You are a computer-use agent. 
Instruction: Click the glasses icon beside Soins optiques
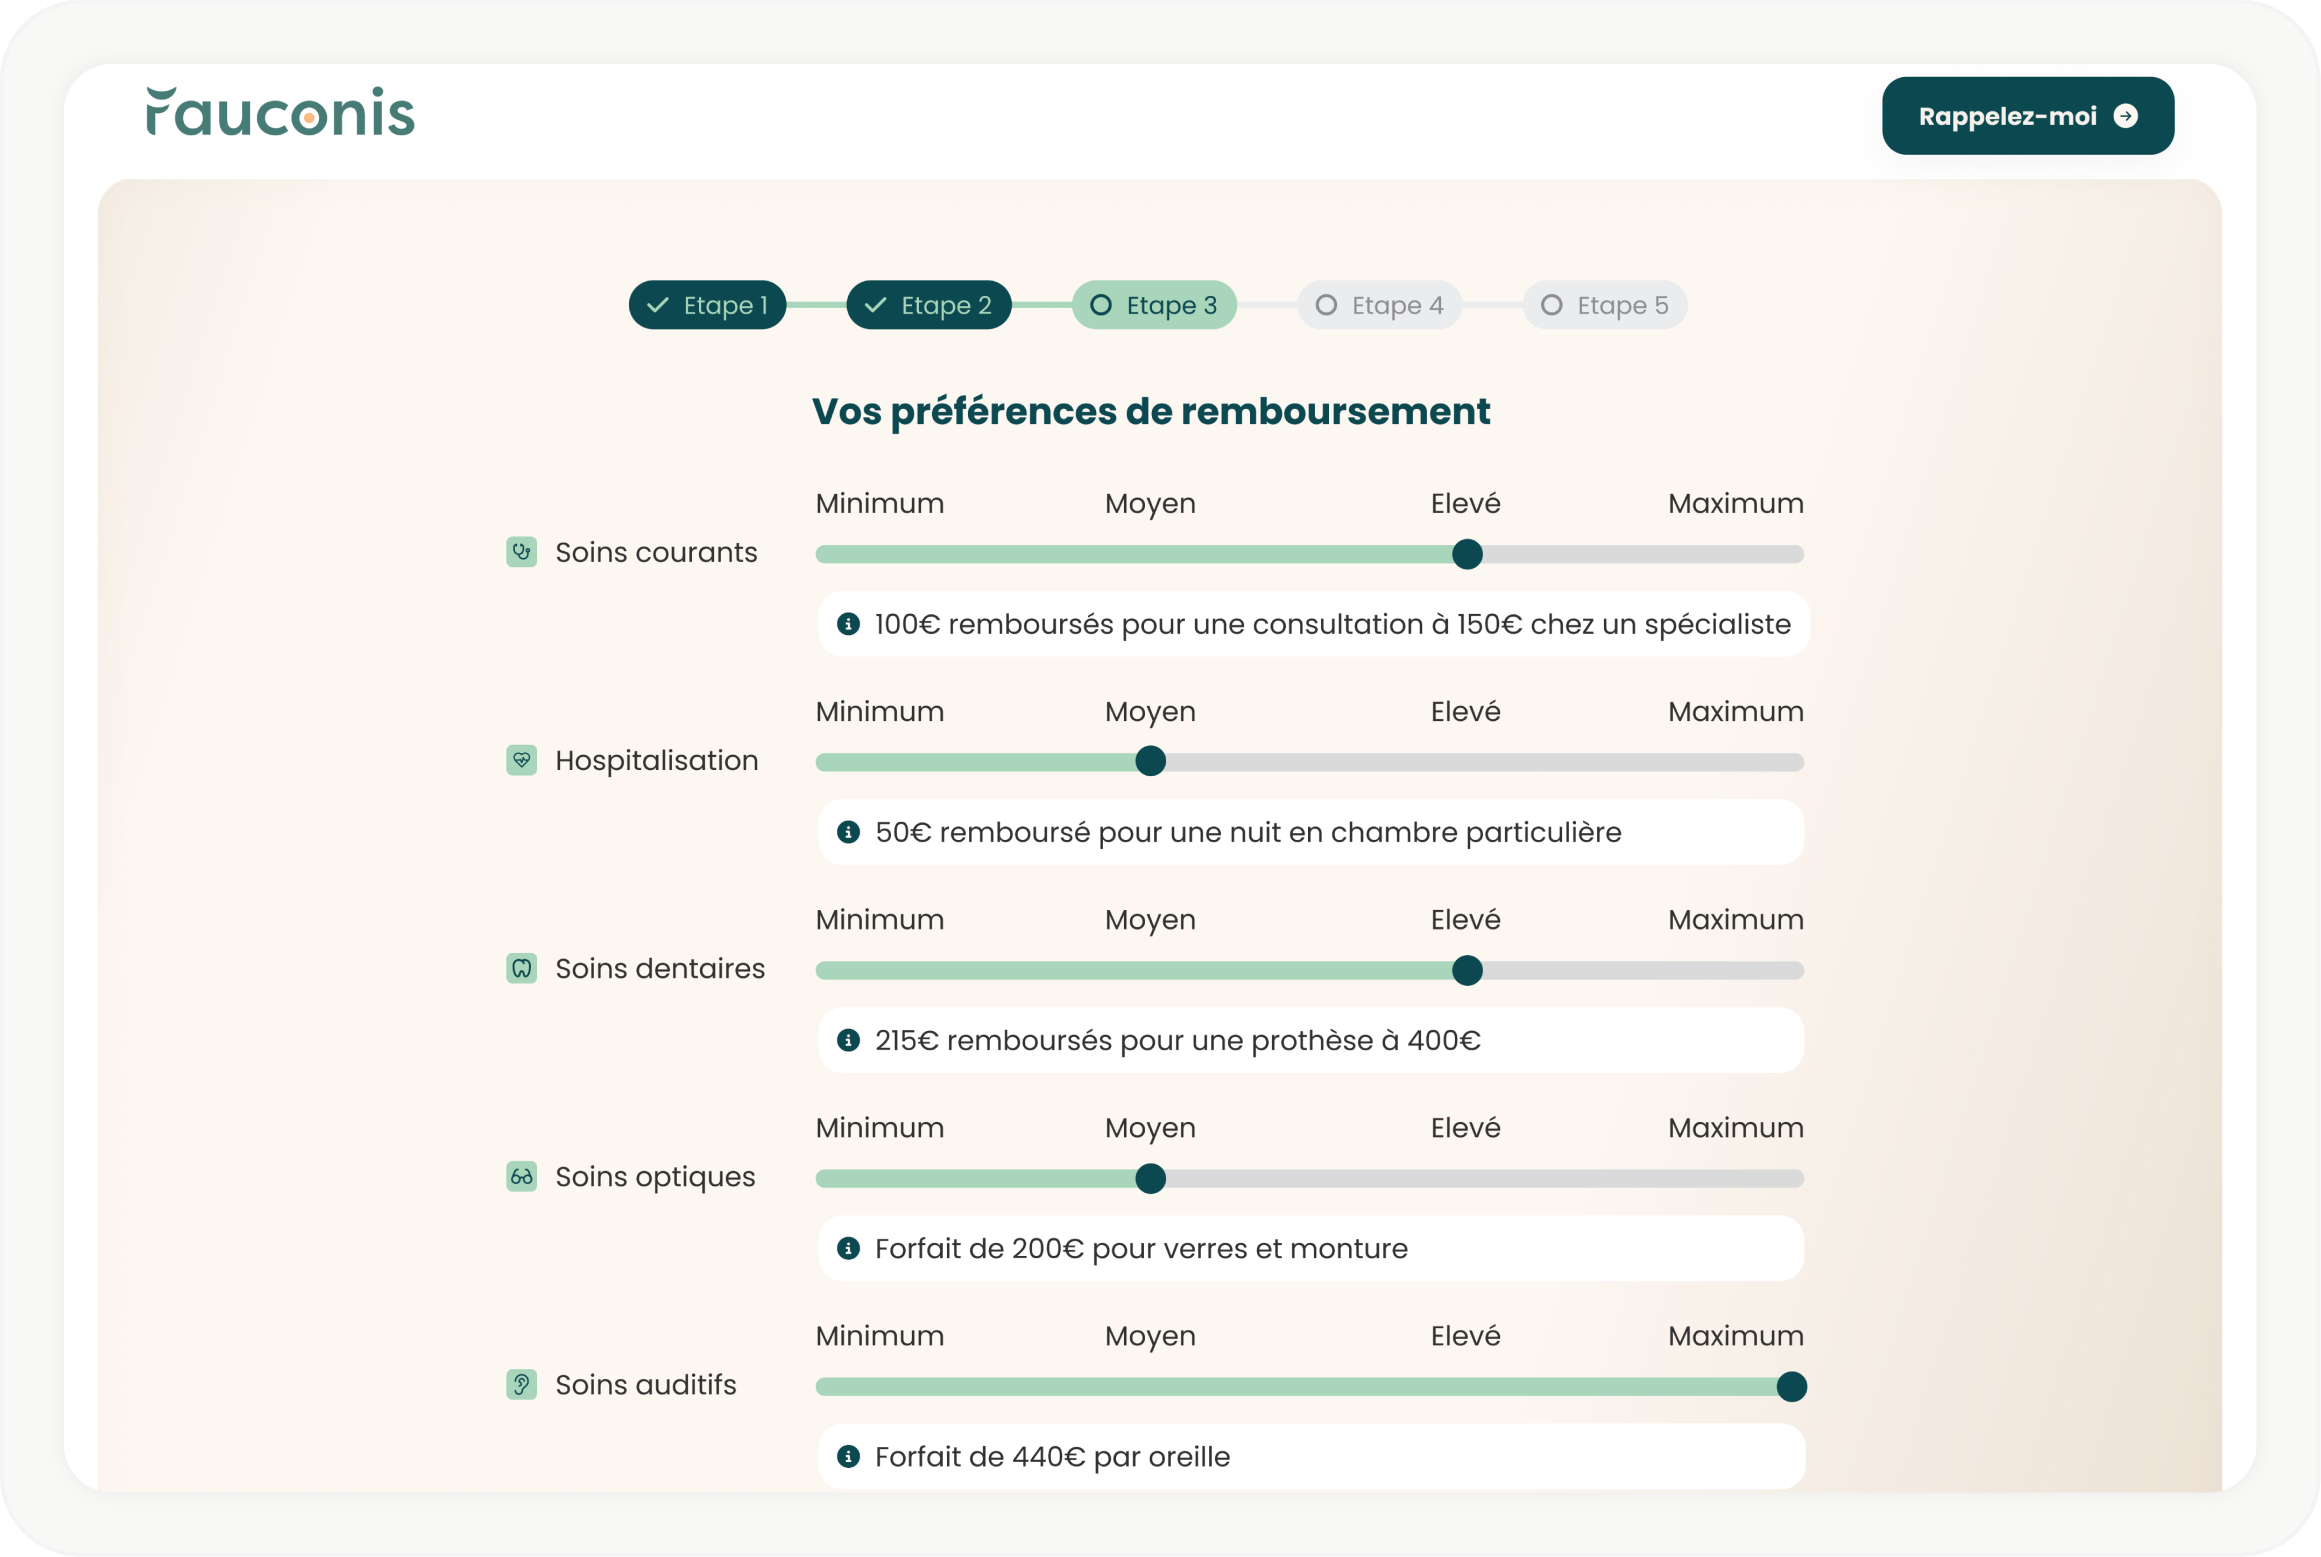coord(521,1177)
